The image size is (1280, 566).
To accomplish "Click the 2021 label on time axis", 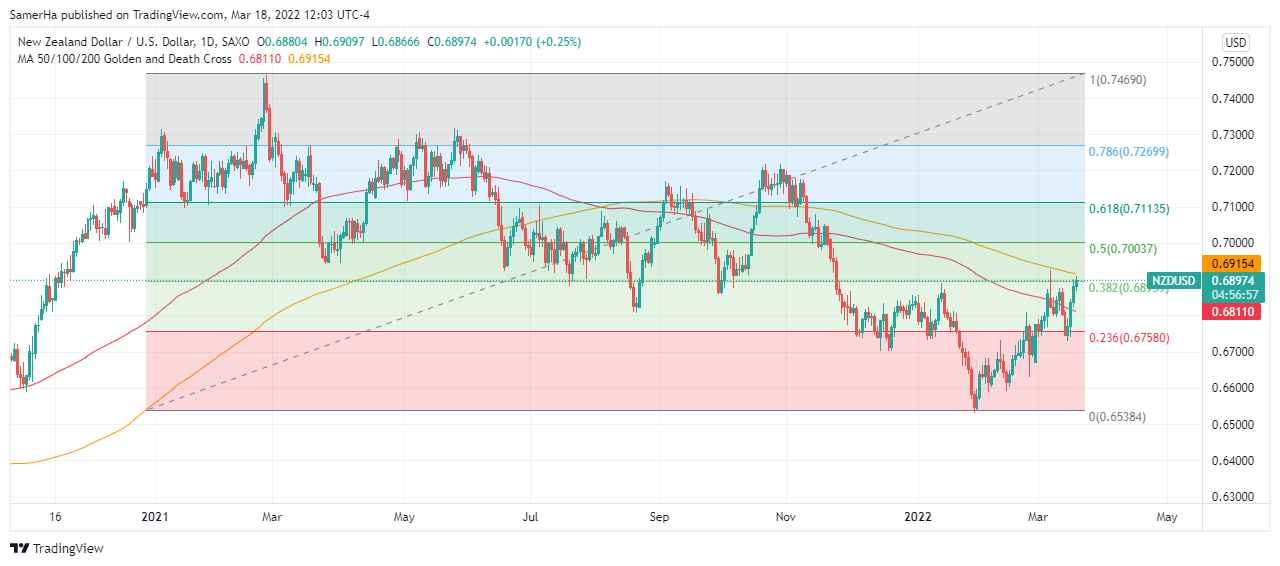I will [x=155, y=517].
